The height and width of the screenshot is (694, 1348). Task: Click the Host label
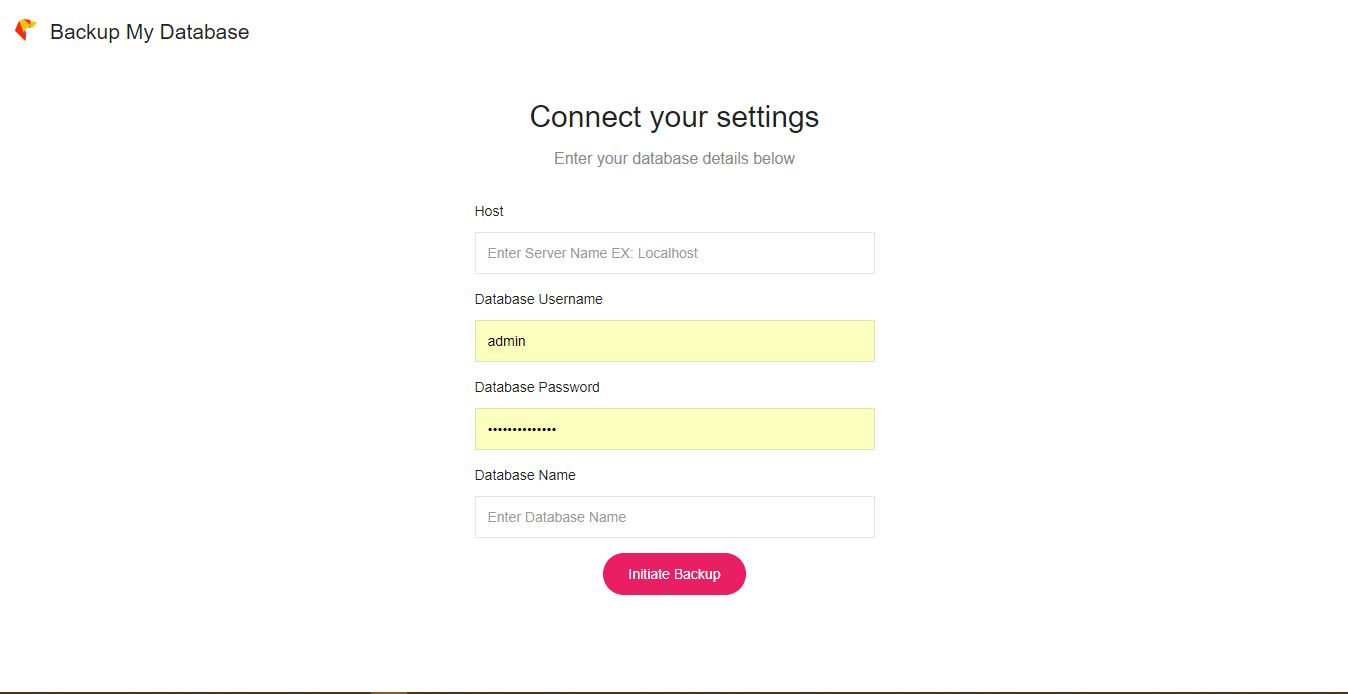click(x=489, y=211)
